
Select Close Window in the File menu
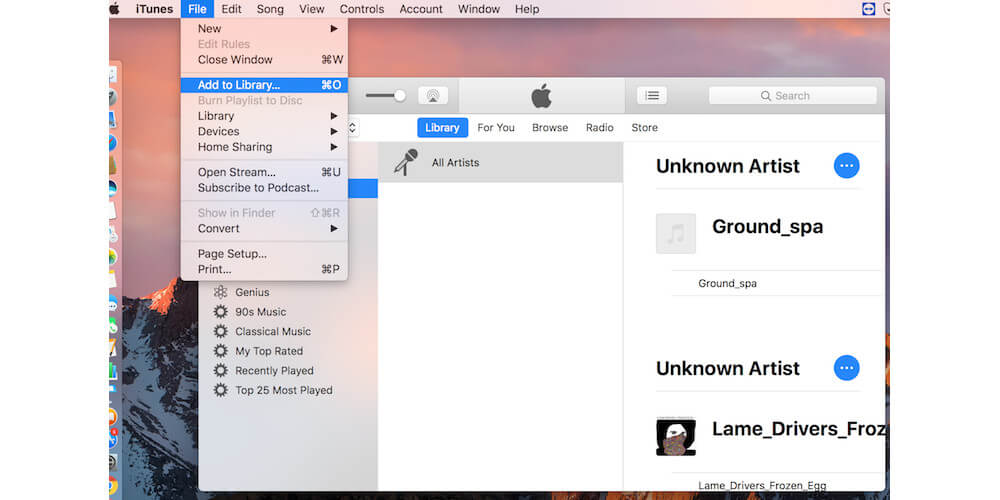click(264, 59)
